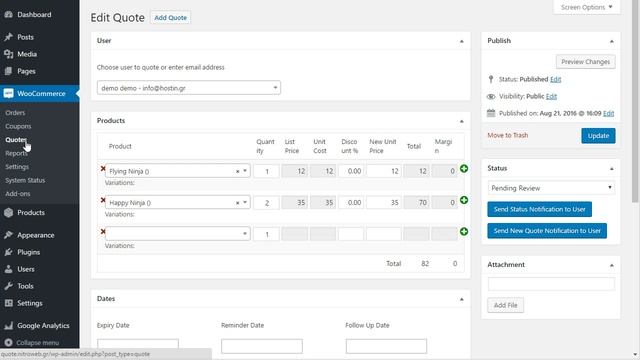Click the Expiry Date field
Screen dimensions: 640x360
[x=138, y=346]
